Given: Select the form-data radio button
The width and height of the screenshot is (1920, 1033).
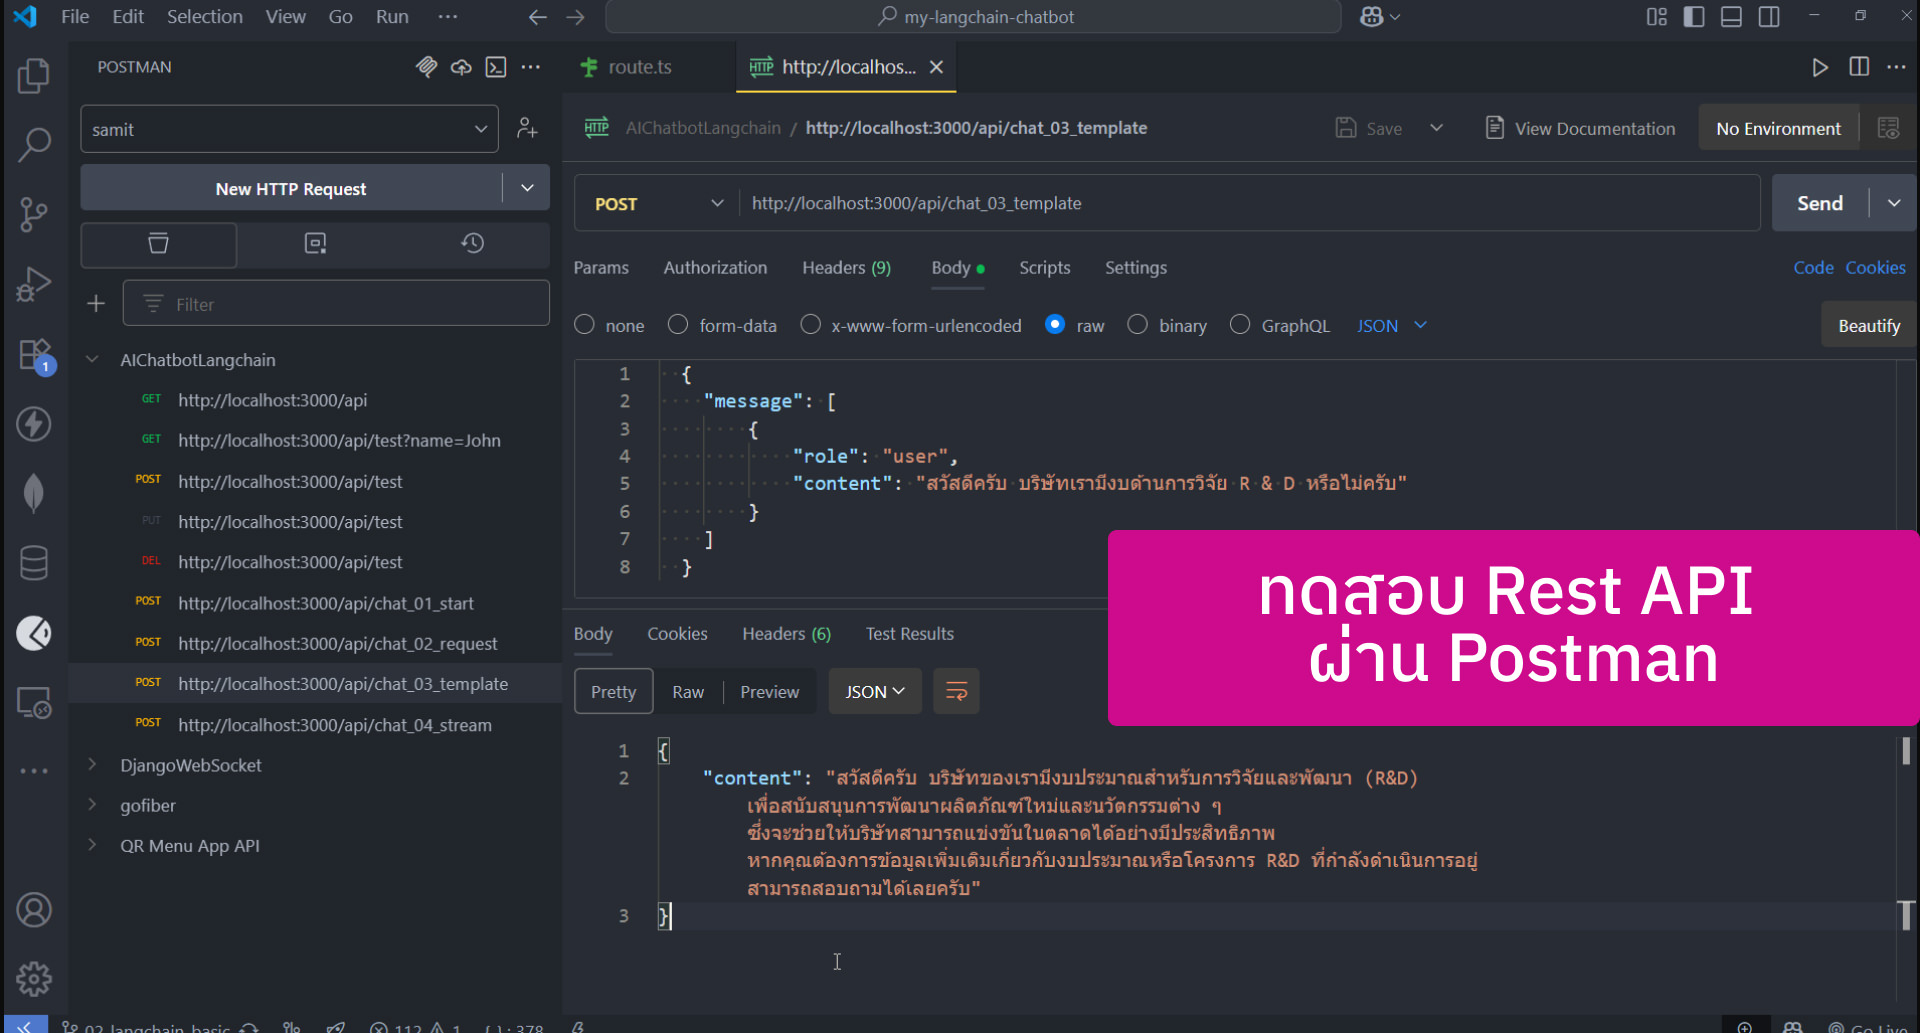Looking at the screenshot, I should (678, 325).
